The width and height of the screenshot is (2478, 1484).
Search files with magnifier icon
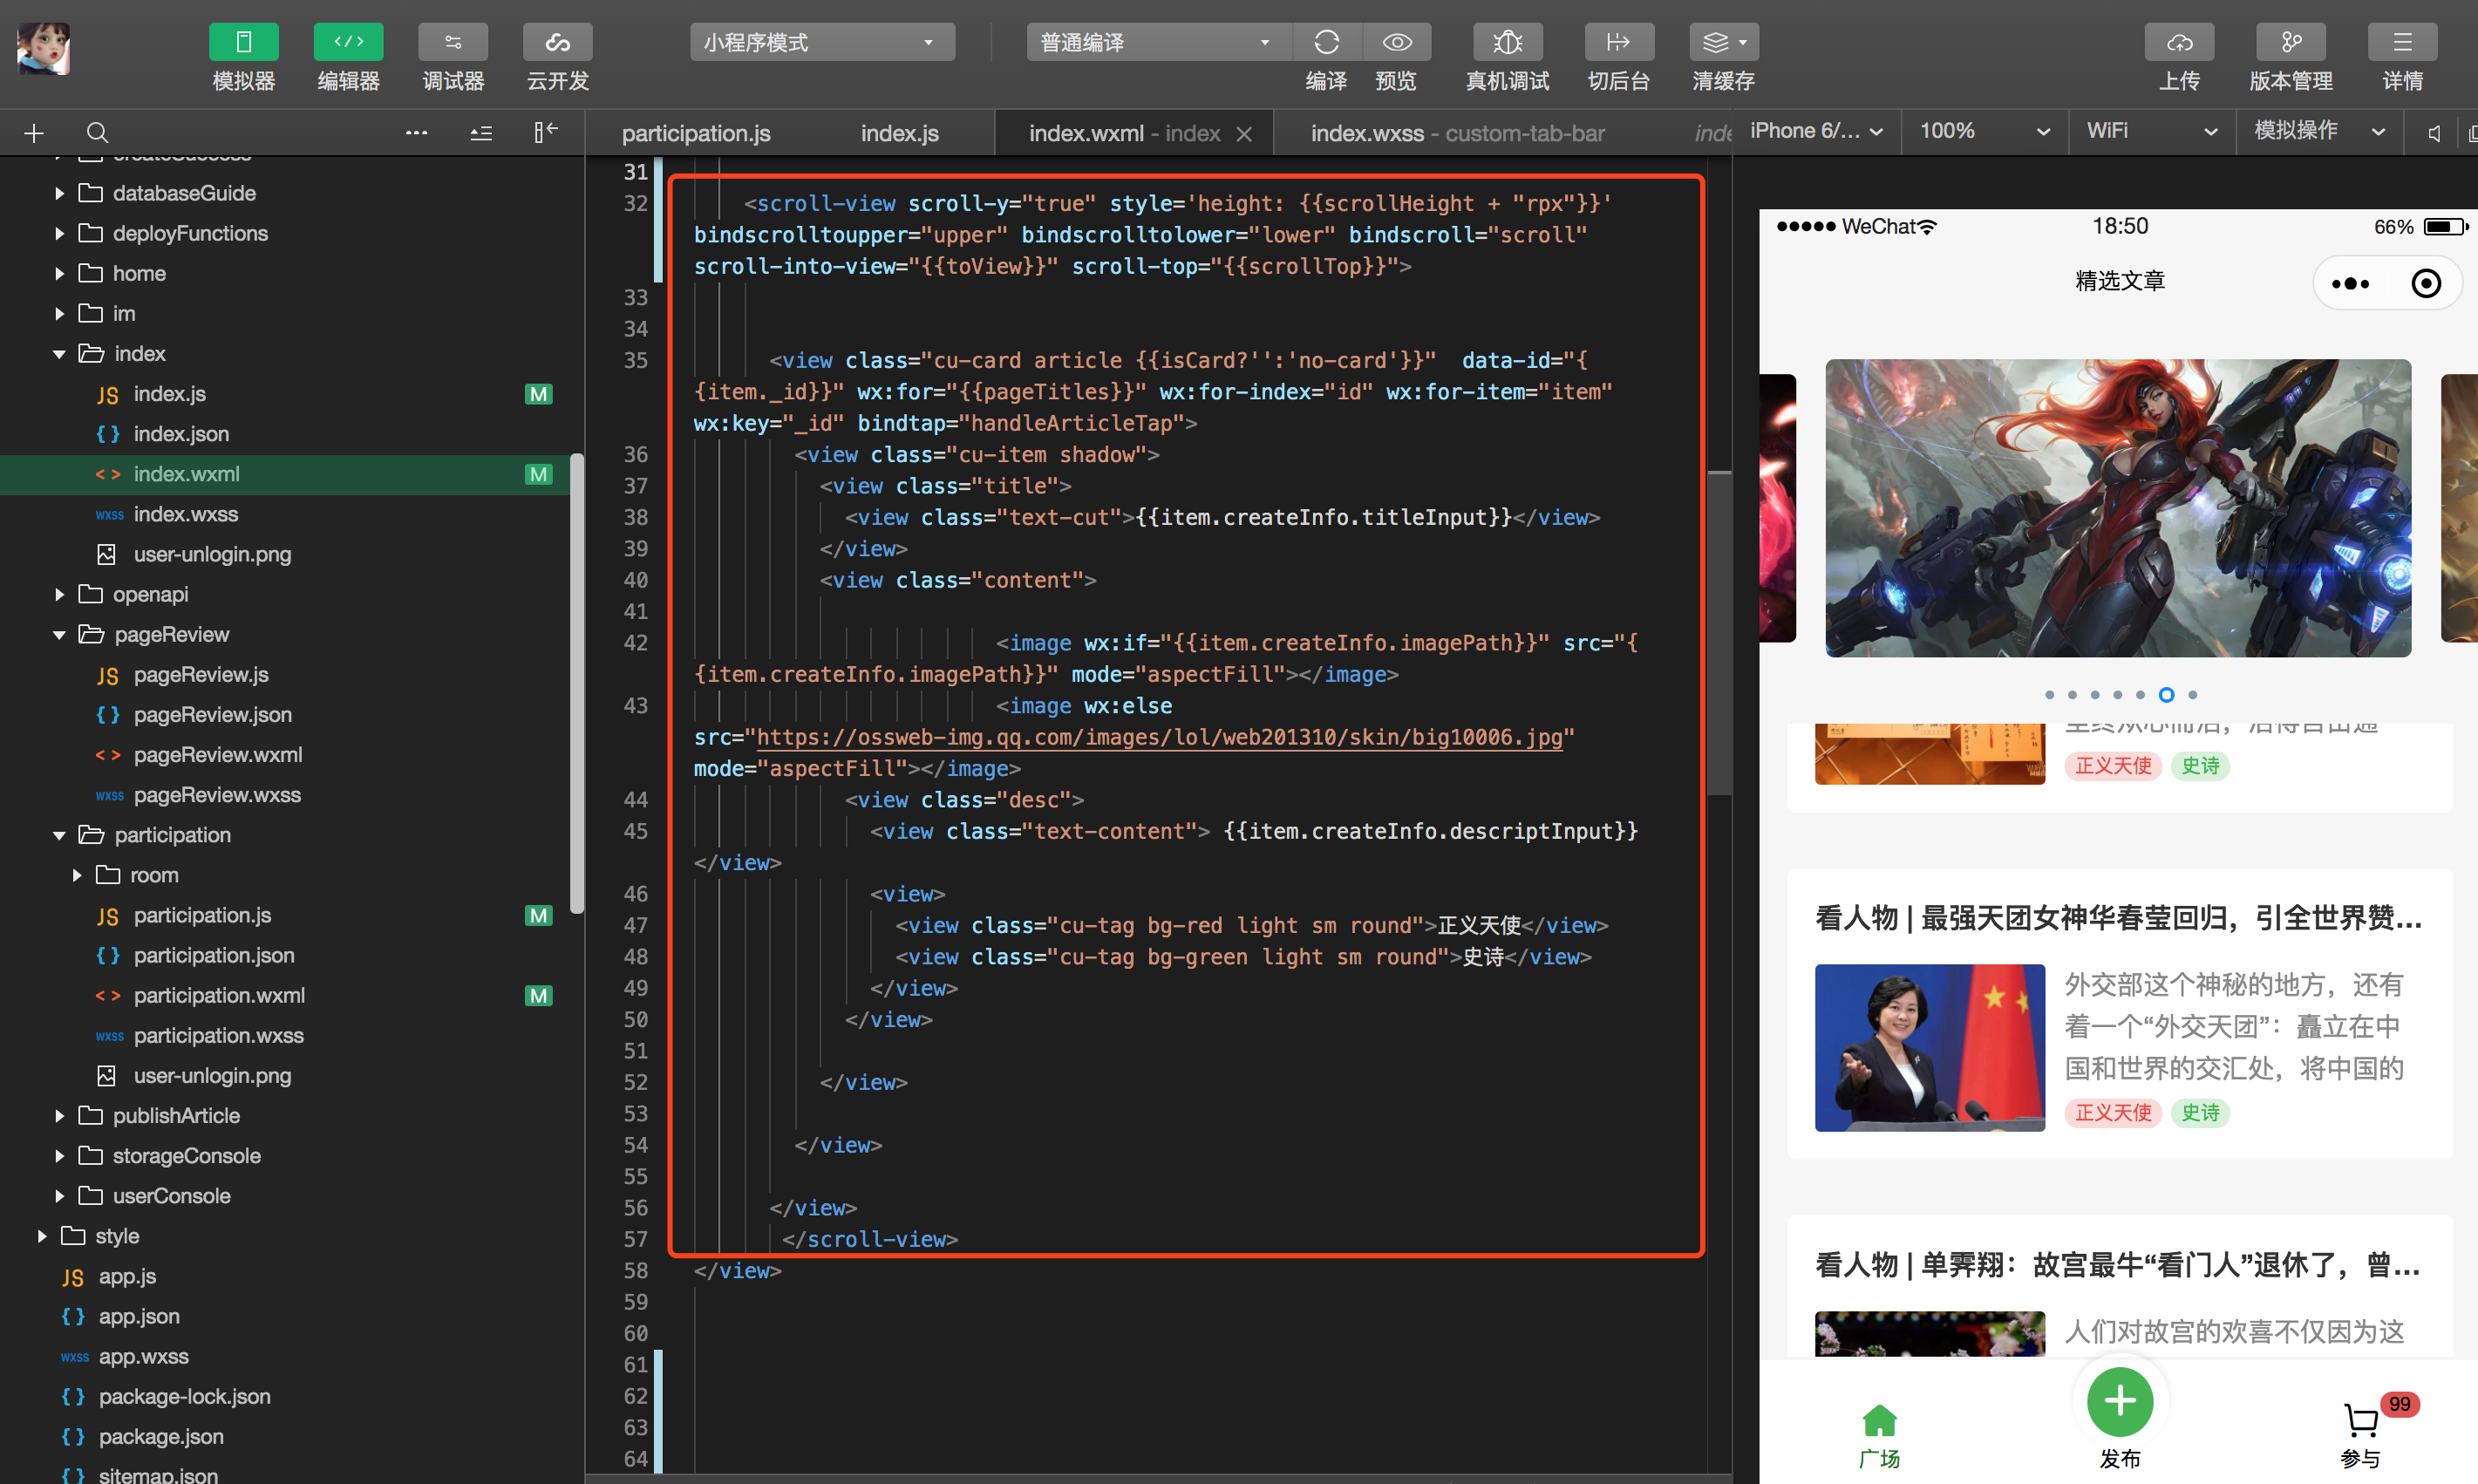[x=97, y=133]
